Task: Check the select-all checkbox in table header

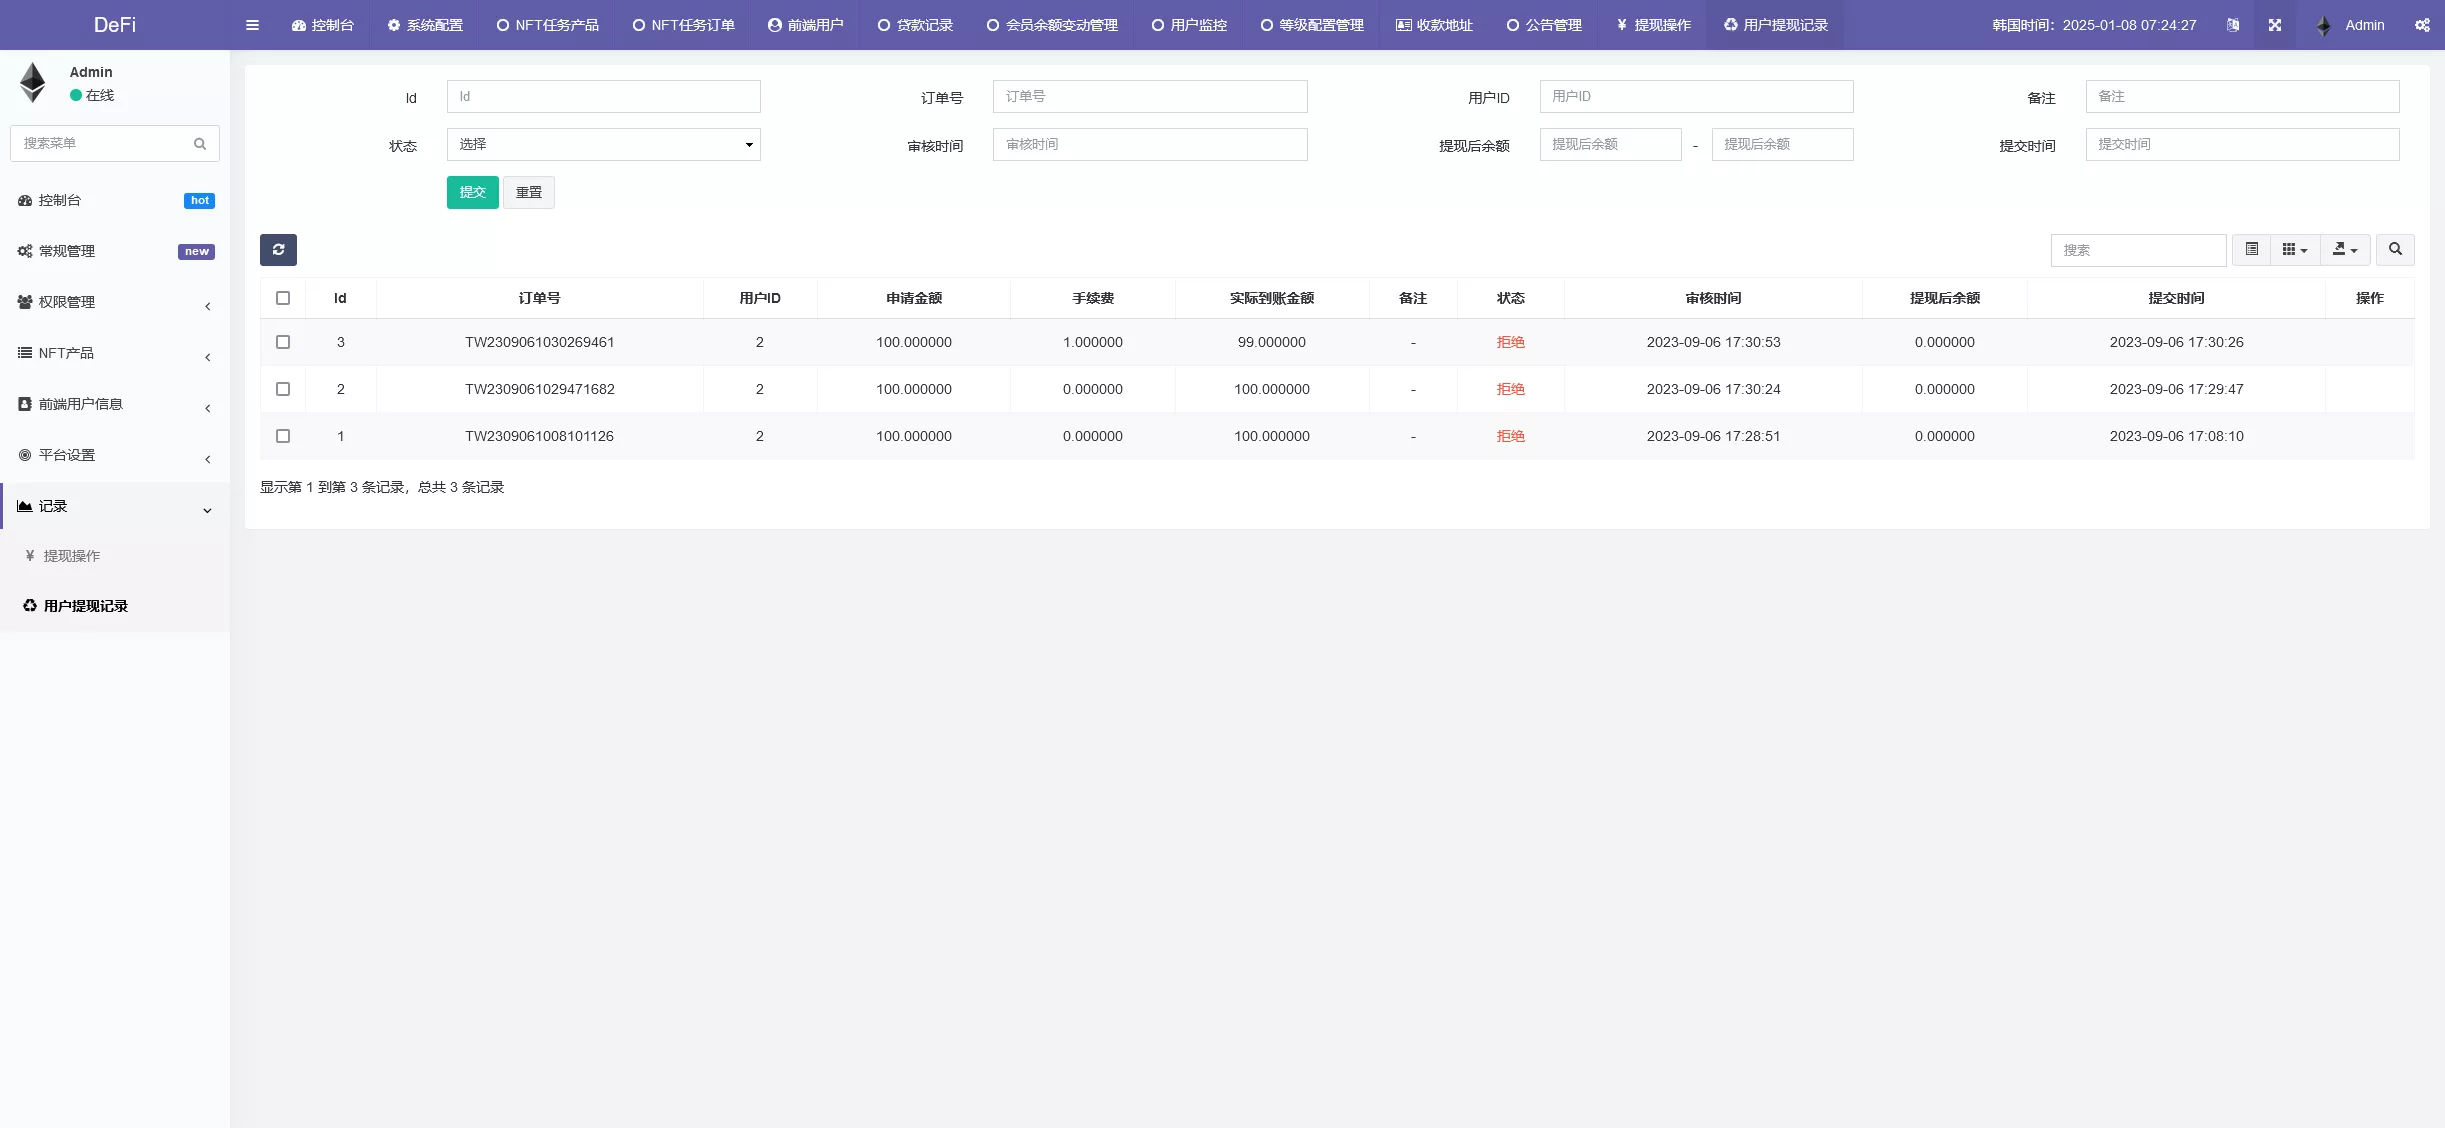Action: [x=283, y=297]
